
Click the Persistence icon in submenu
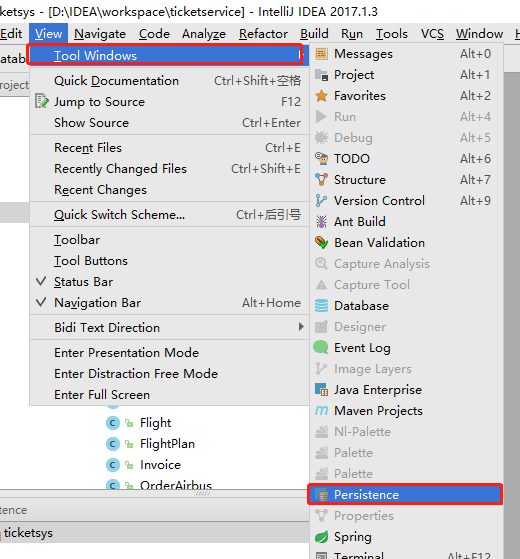point(321,495)
